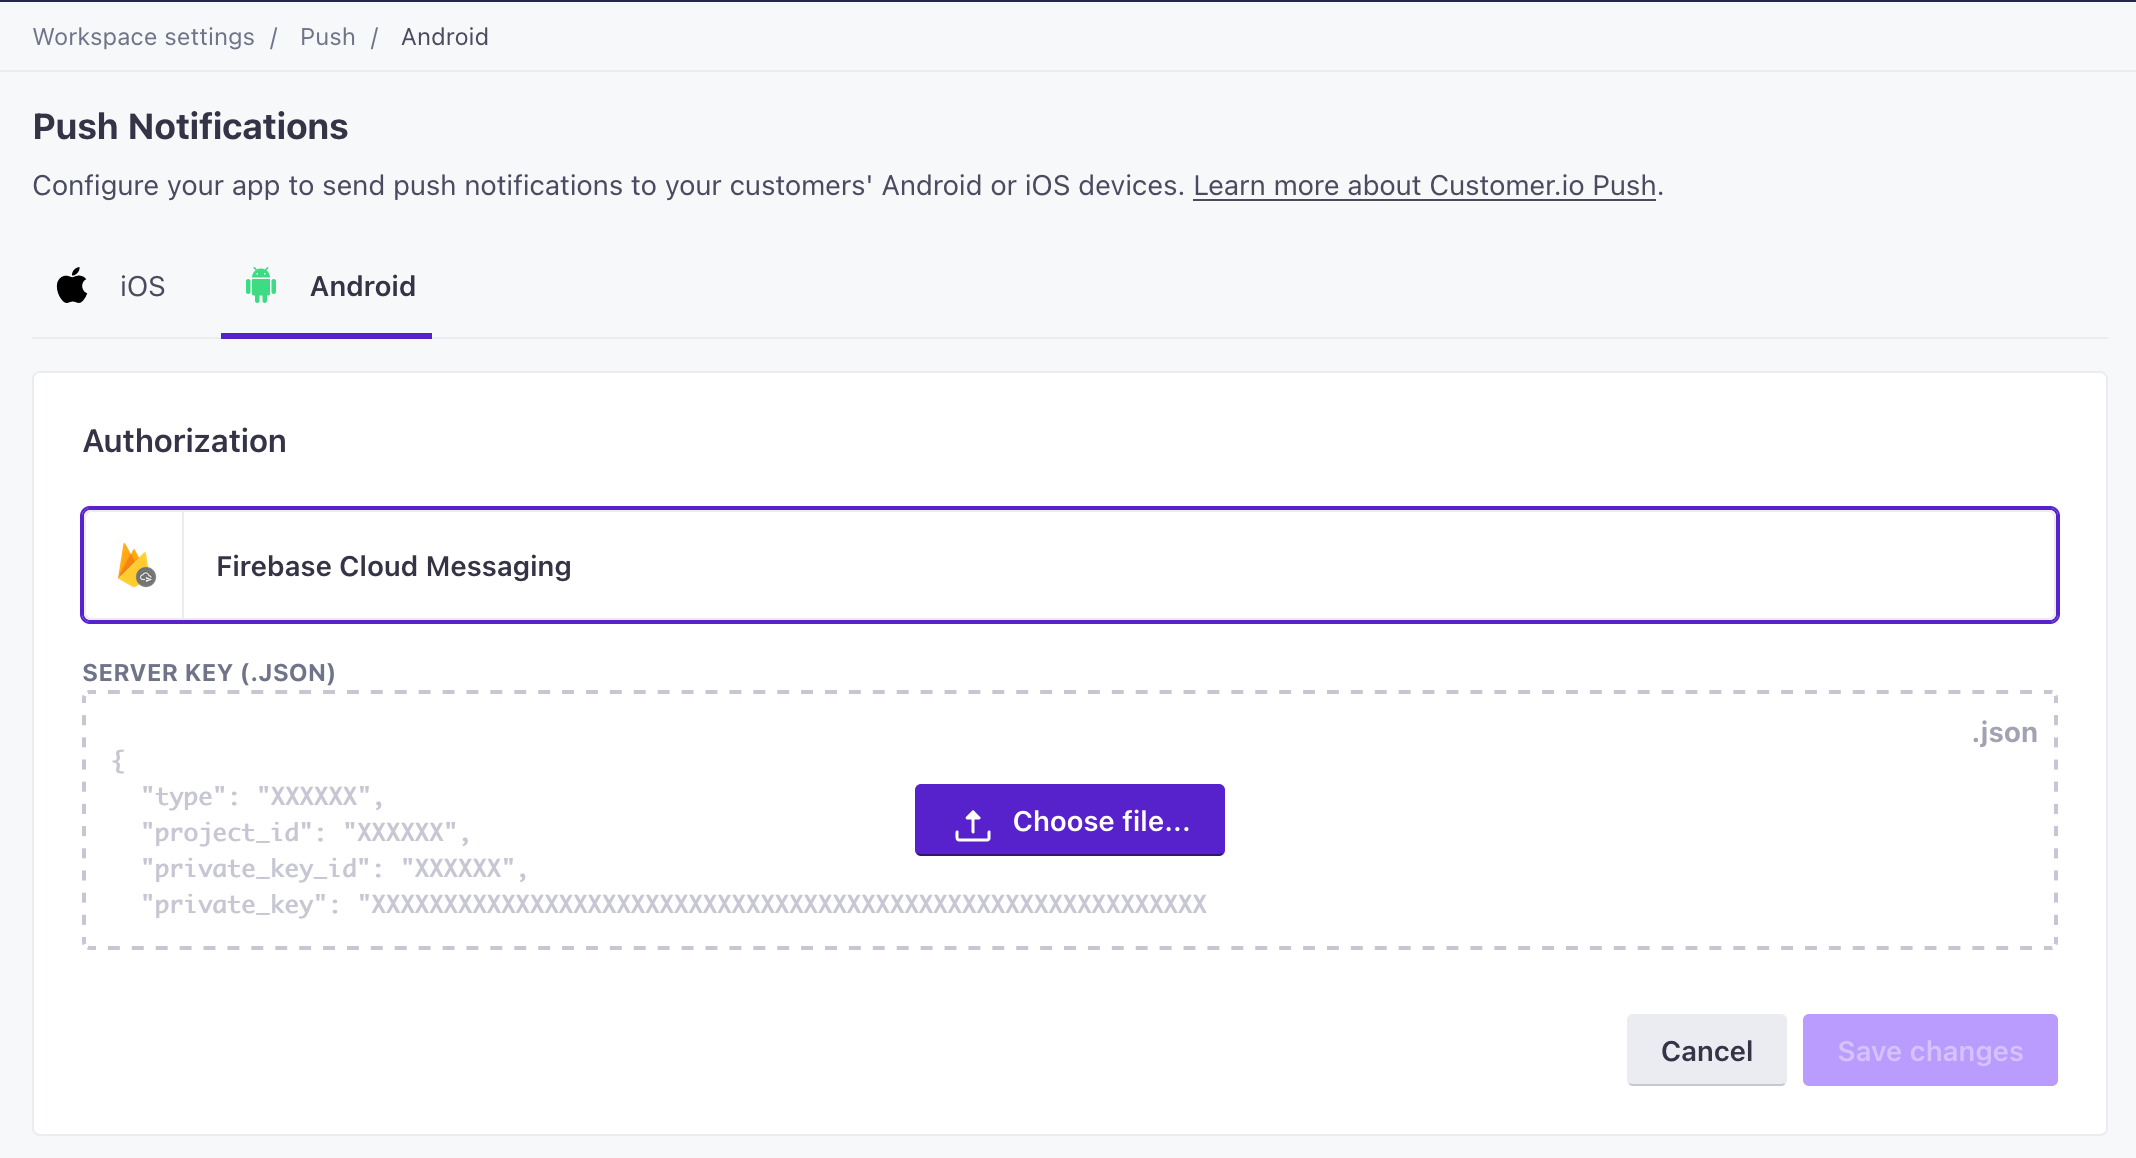Screen dimensions: 2136x1158
Task: Click the "private_key_id" placeholder line
Action: [x=334, y=869]
